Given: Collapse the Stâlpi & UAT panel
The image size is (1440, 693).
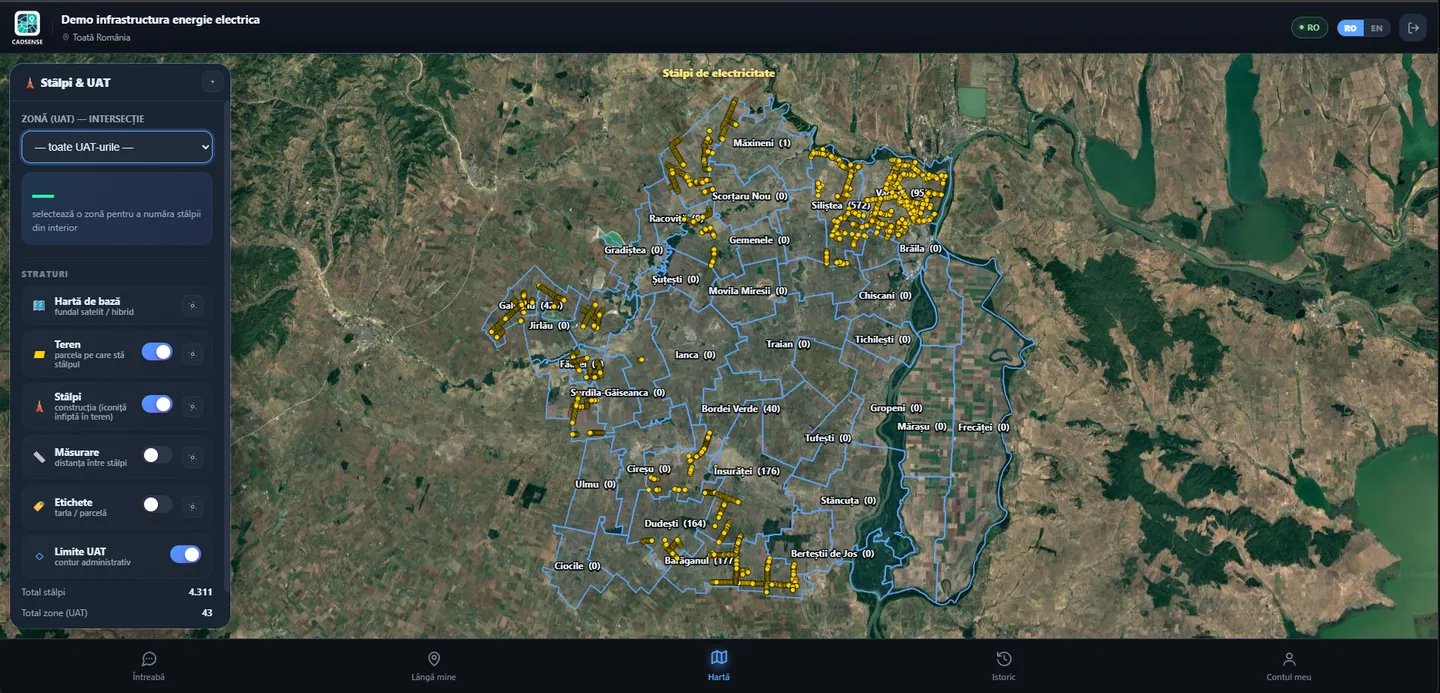Looking at the screenshot, I should [x=211, y=82].
